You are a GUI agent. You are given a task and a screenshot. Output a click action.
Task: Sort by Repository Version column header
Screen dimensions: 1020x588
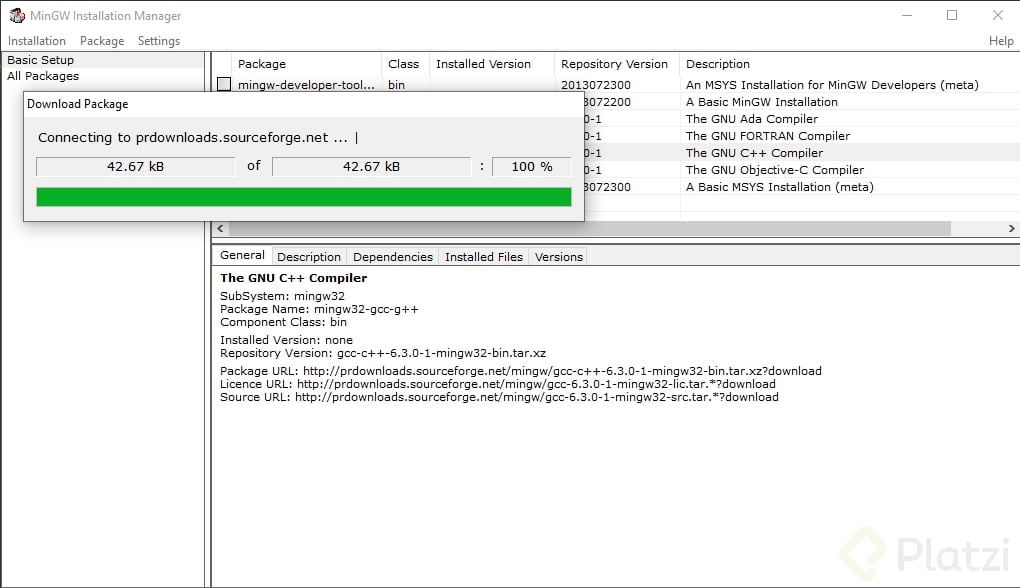coord(616,64)
